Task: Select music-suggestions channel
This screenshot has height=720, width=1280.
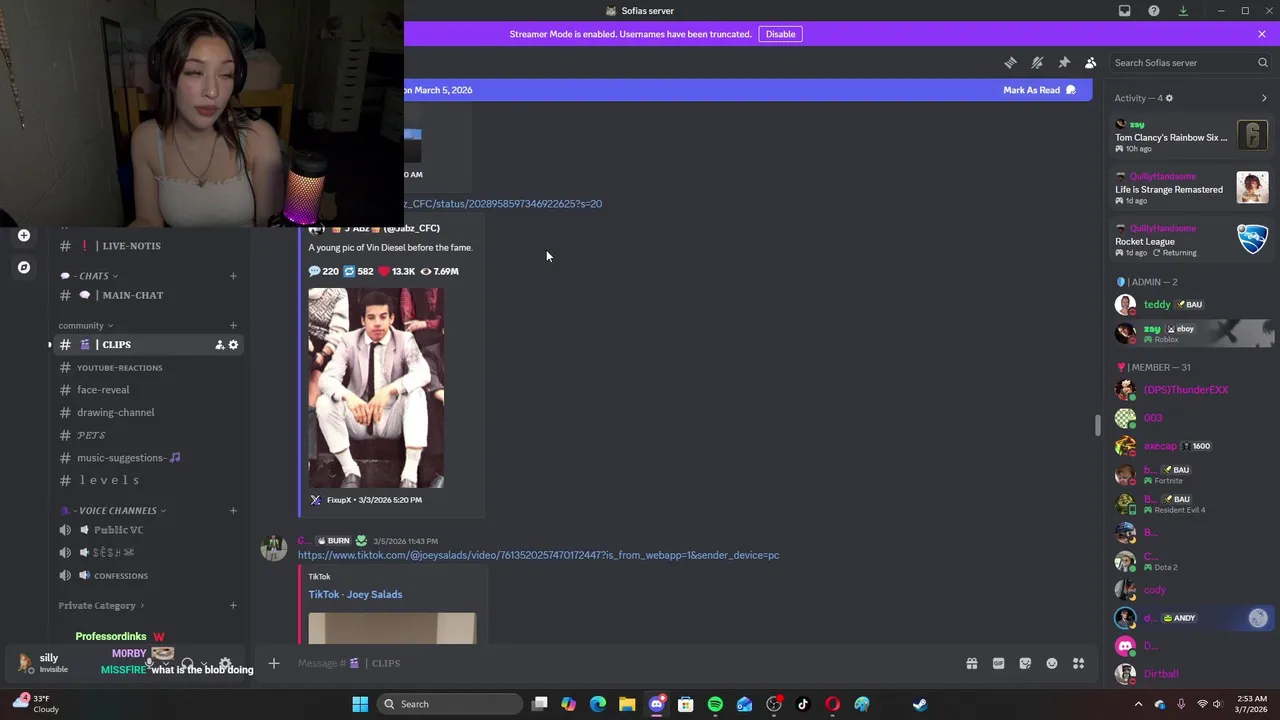Action: [x=148, y=458]
